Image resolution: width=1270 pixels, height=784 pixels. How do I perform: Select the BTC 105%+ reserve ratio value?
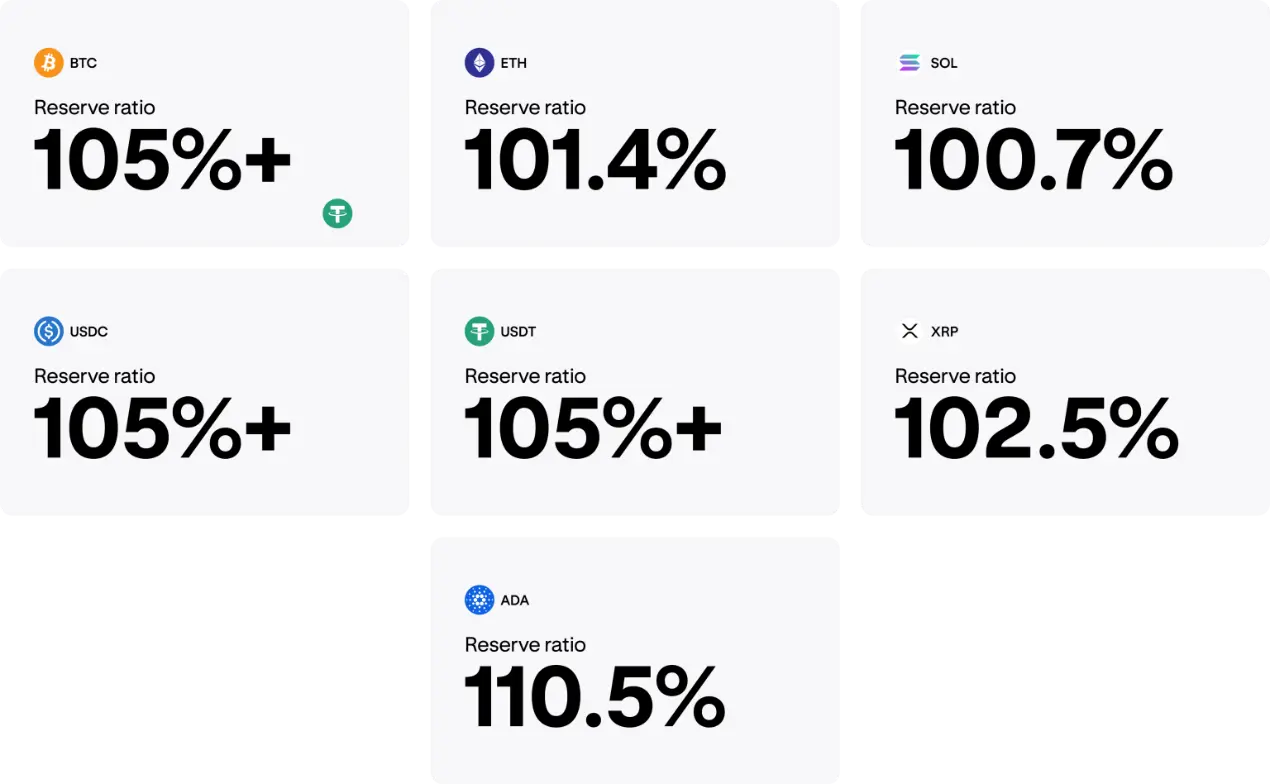coord(162,161)
